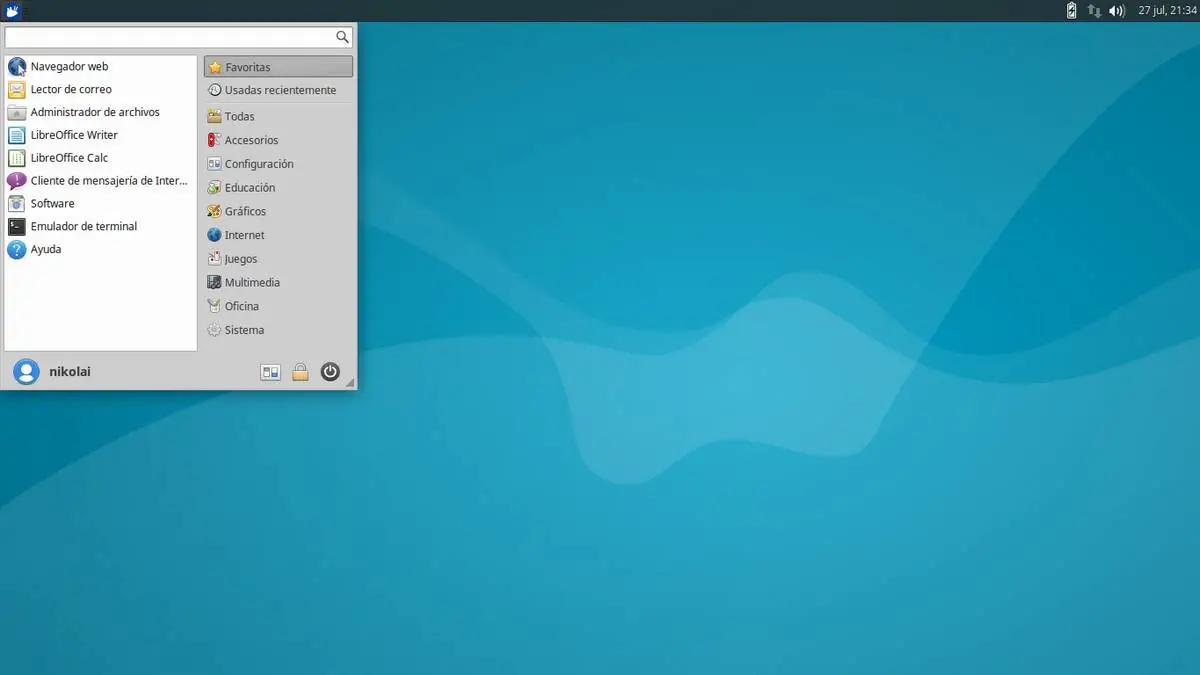The width and height of the screenshot is (1200, 675).
Task: Click the Ayuda question mark icon
Action: (x=16, y=249)
